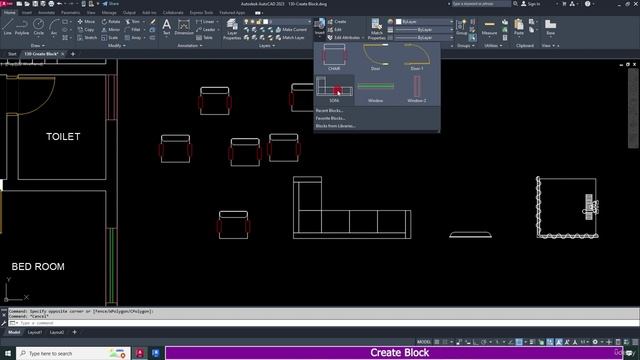This screenshot has width=640, height=360.
Task: Expand the Annotation panel
Action: click(190, 46)
